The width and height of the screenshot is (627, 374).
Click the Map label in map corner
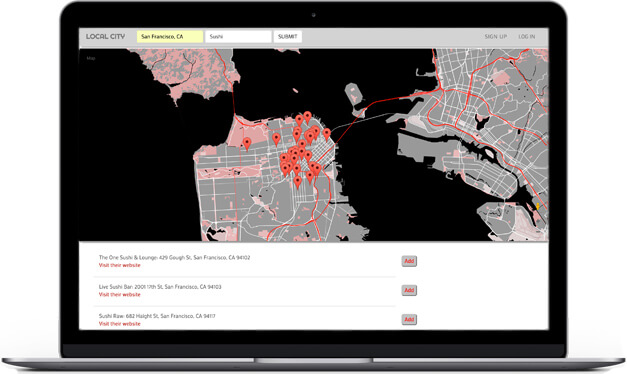[x=91, y=58]
